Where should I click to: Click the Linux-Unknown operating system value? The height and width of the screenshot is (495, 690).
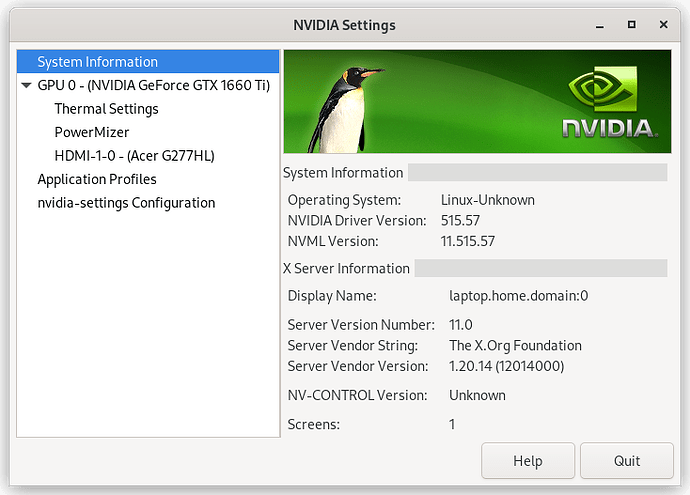pos(488,200)
